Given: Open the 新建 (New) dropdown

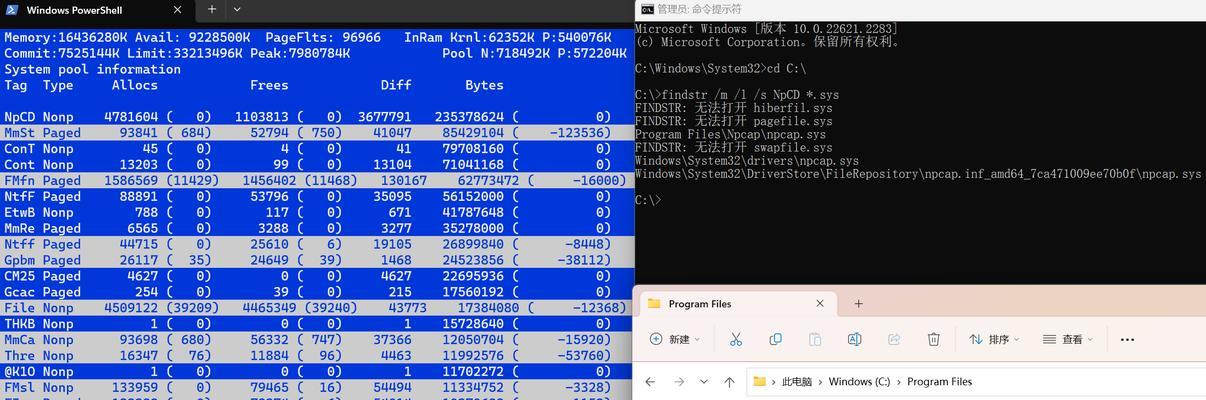Looking at the screenshot, I should tap(675, 339).
